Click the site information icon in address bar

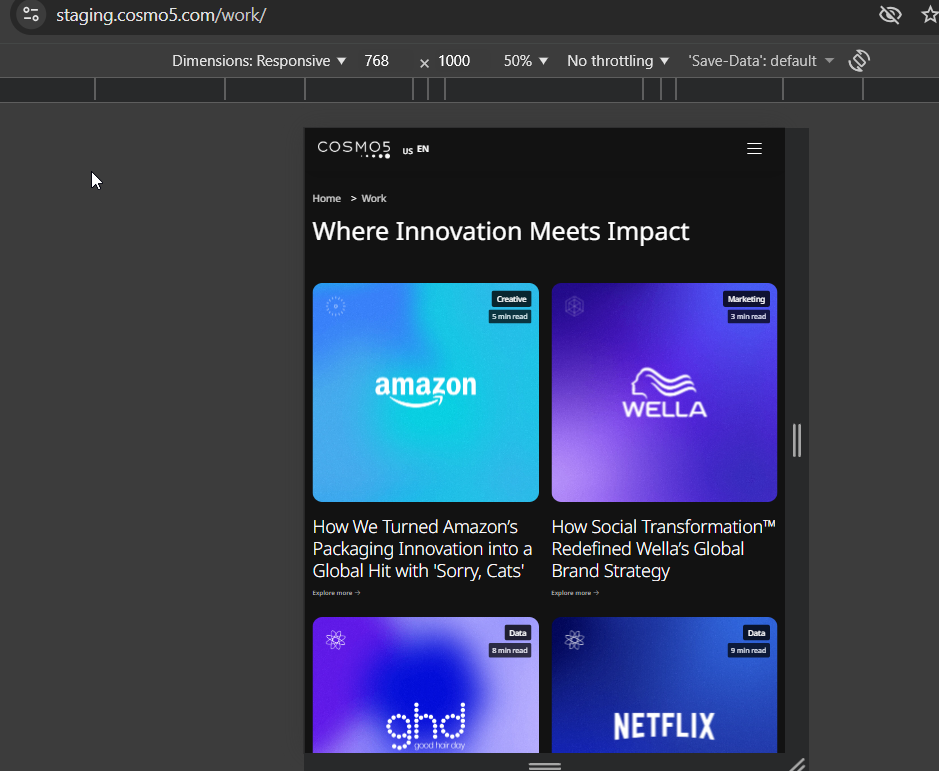[31, 15]
